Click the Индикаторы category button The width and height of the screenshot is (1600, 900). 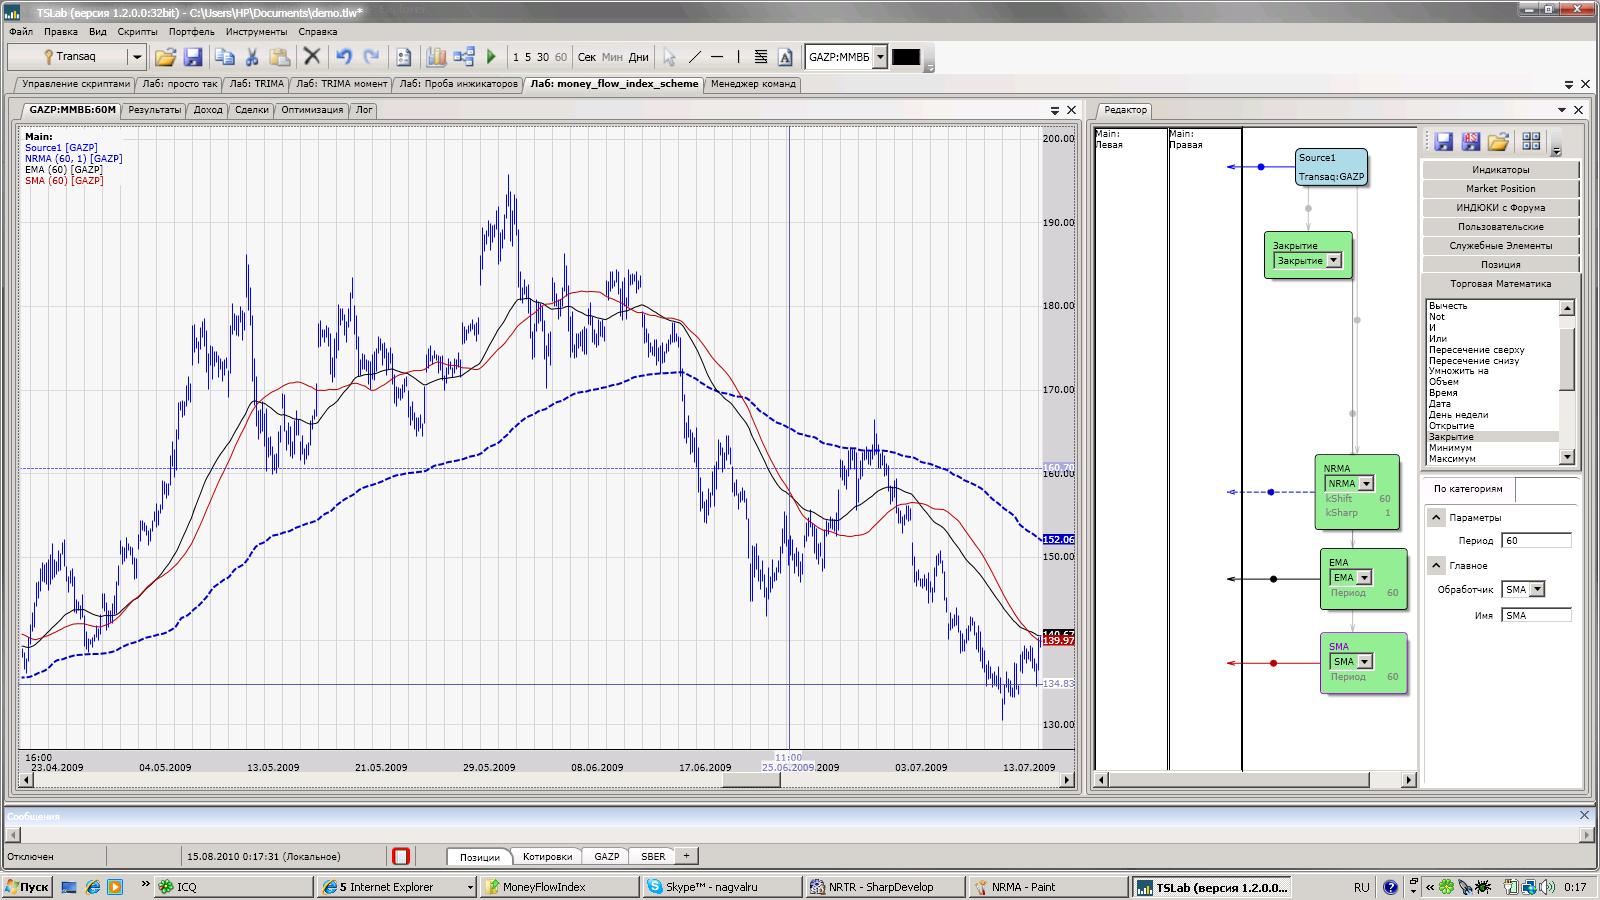tap(1500, 170)
